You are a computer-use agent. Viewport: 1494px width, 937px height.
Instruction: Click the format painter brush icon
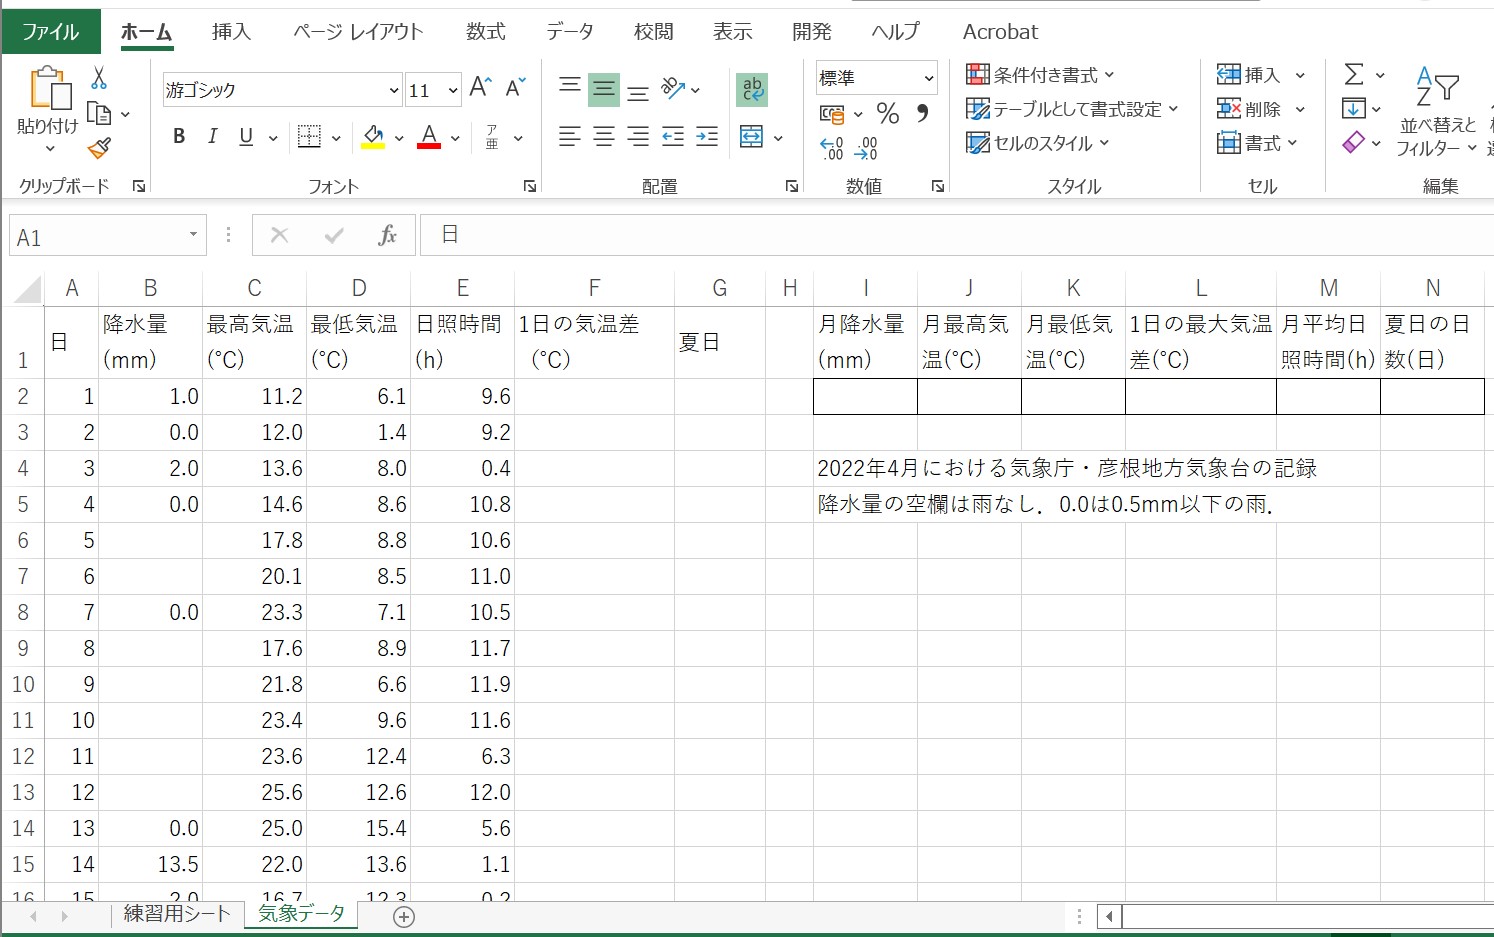pos(99,149)
